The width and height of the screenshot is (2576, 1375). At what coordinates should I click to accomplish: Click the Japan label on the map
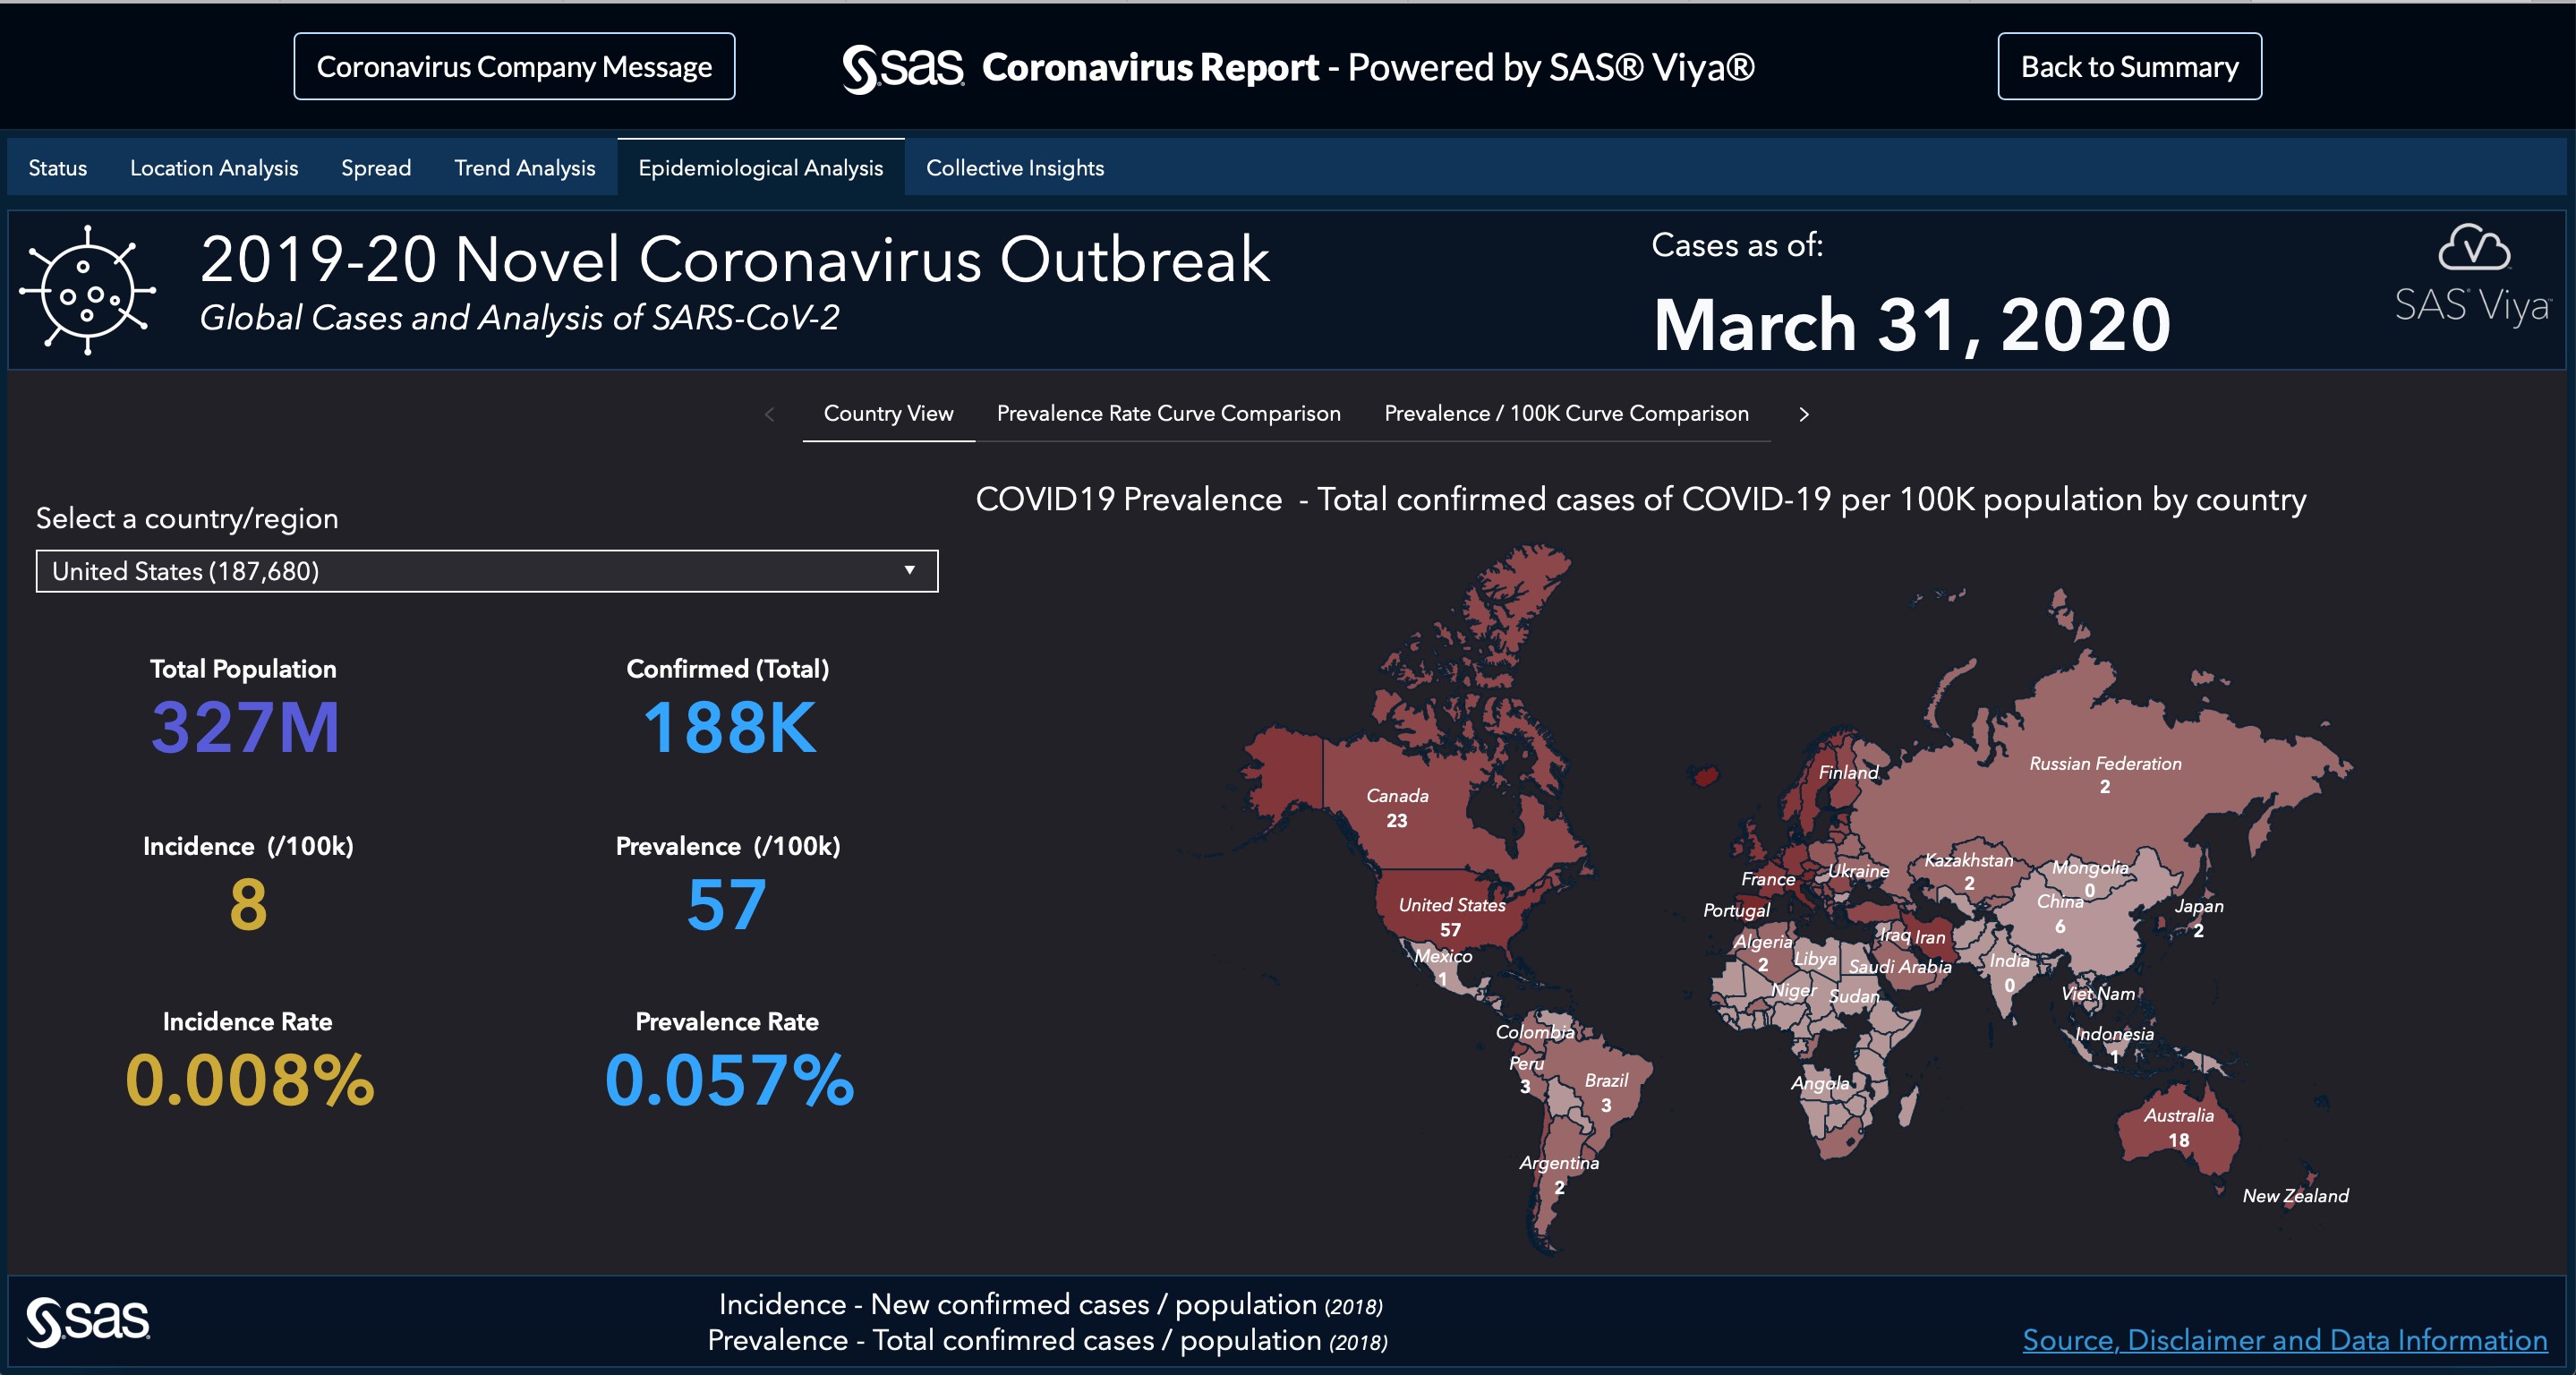click(2198, 905)
